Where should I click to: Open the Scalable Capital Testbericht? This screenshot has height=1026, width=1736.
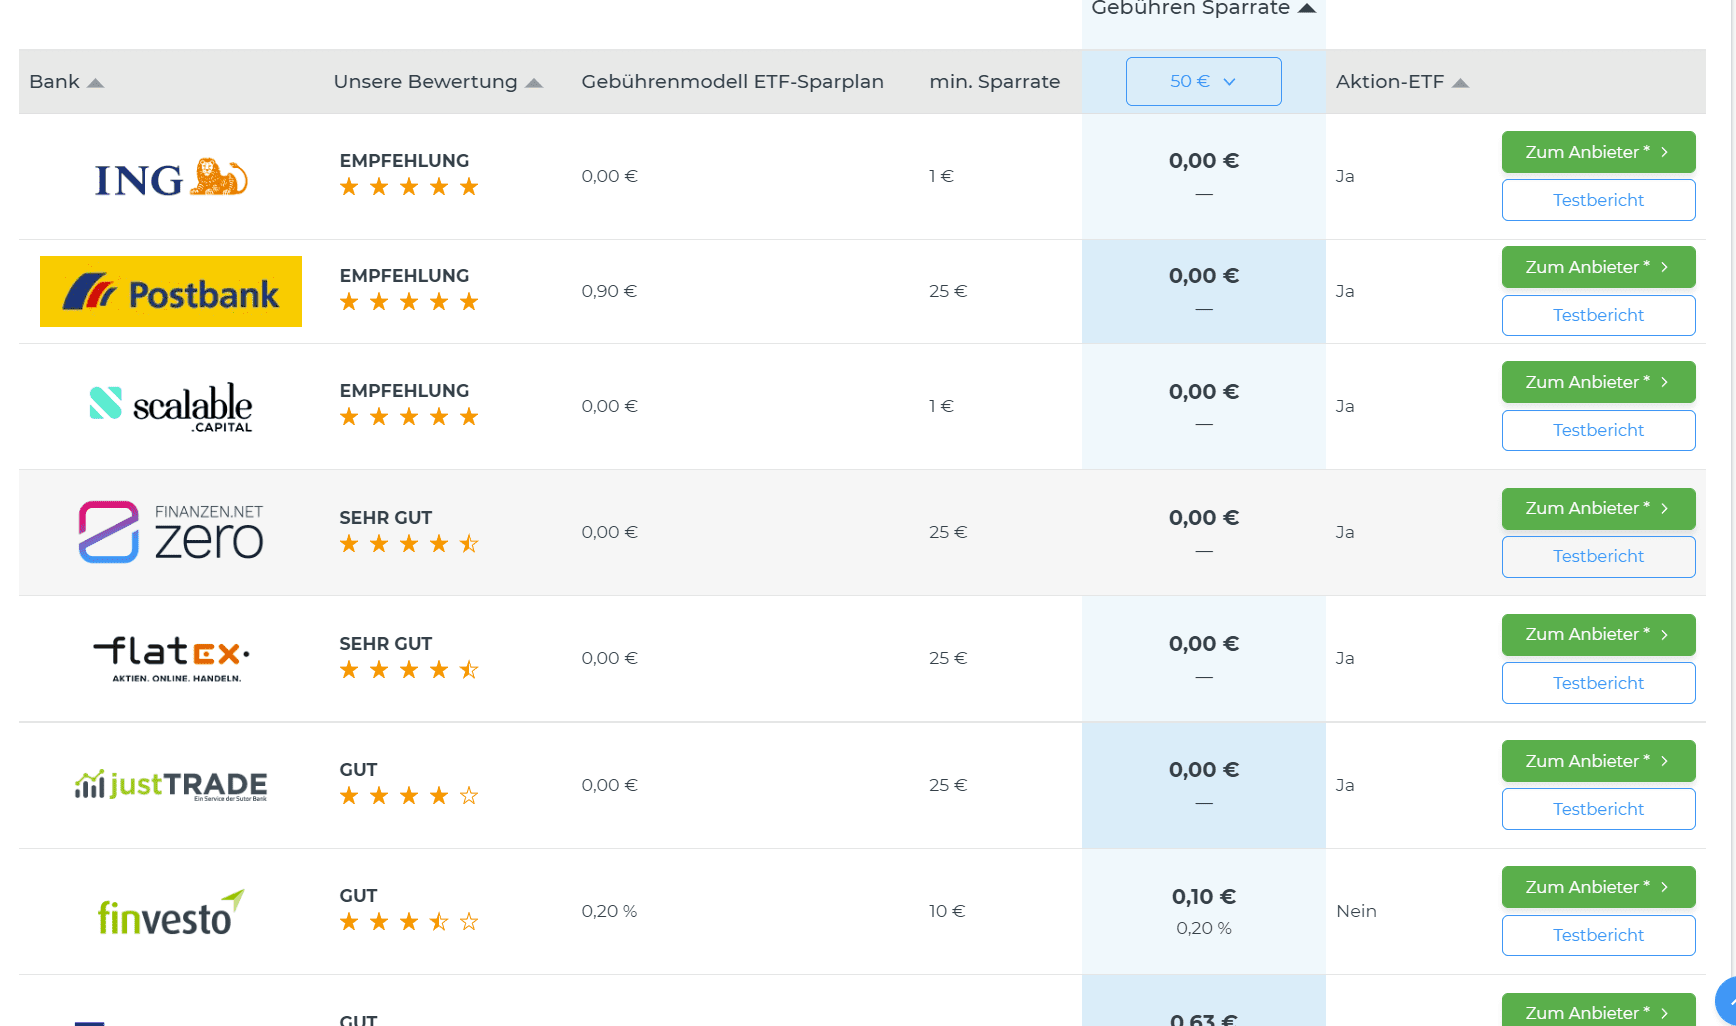(1598, 430)
